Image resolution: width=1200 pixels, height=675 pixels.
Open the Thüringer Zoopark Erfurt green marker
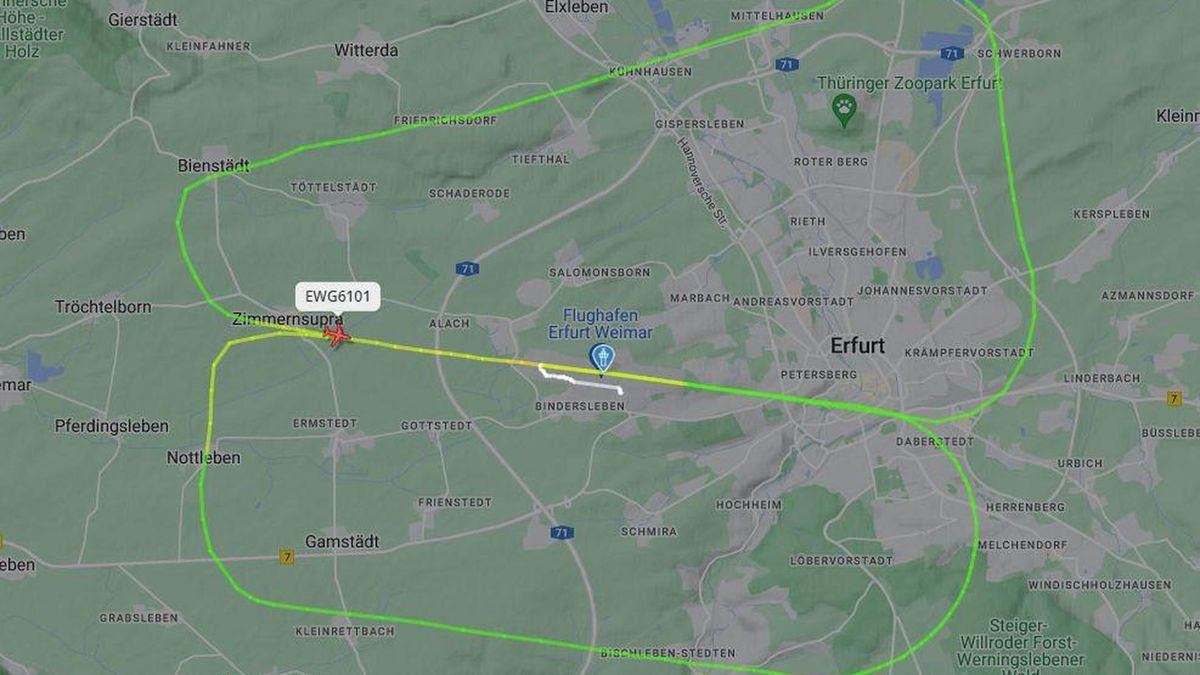pos(844,110)
